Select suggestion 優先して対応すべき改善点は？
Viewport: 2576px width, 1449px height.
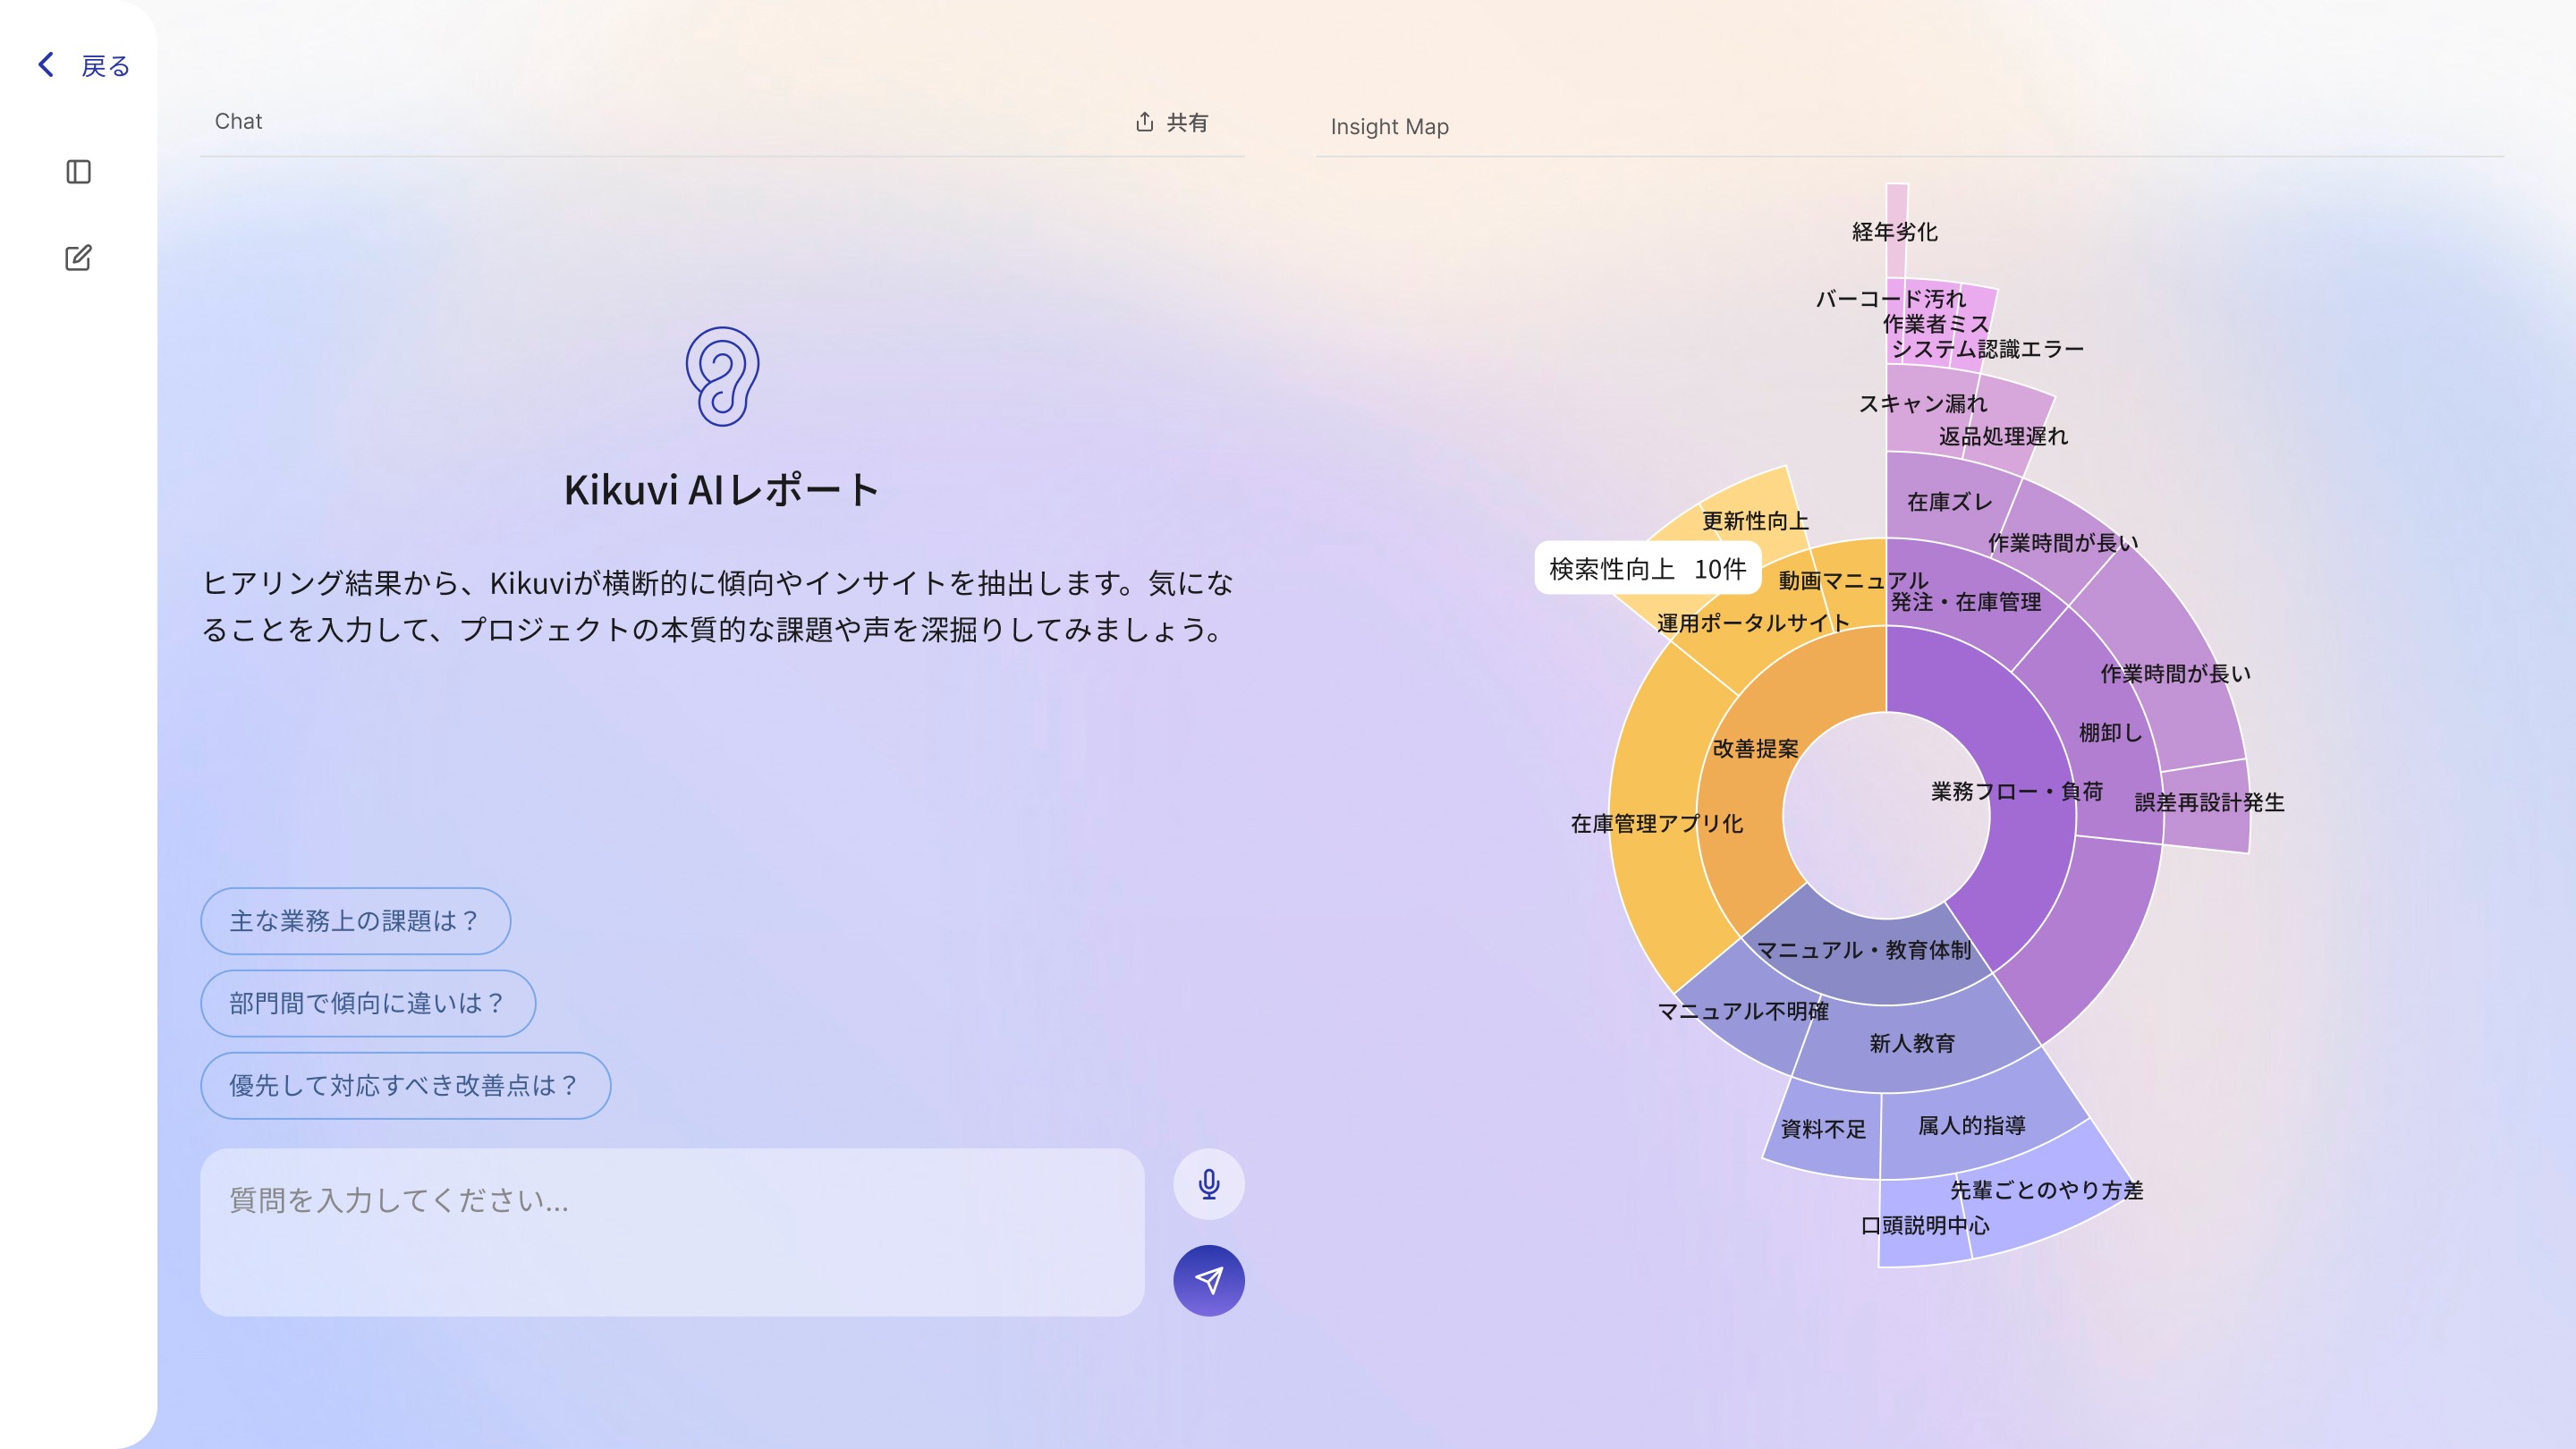[x=405, y=1085]
